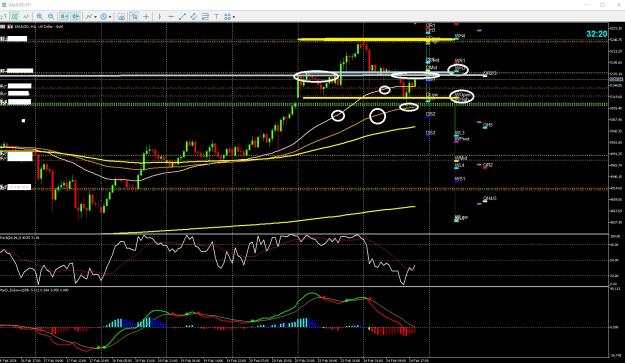Expand the indicators dropdown arrow
The image size is (625, 363).
coord(95,17)
